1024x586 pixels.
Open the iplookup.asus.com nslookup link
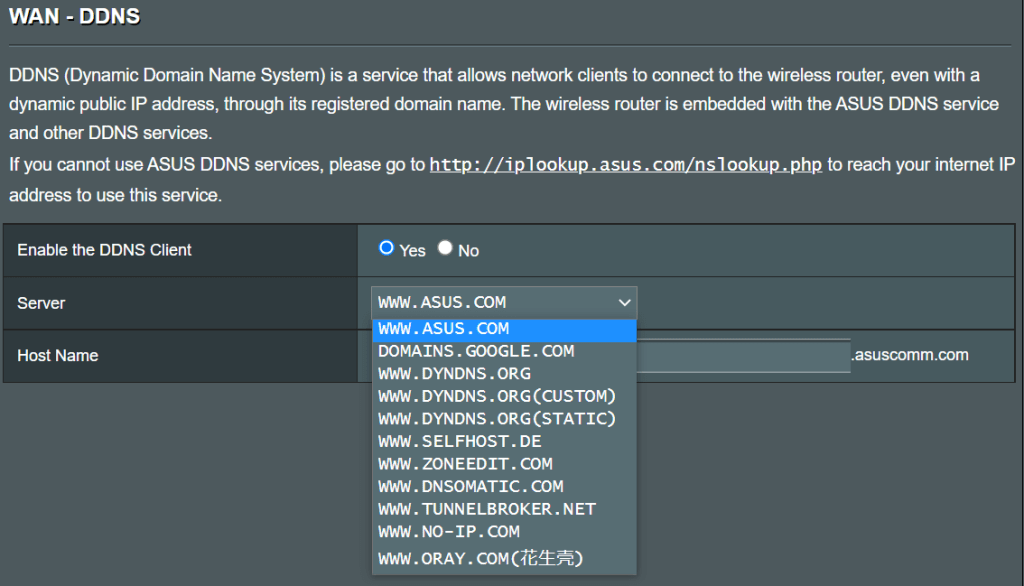pyautogui.click(x=625, y=164)
